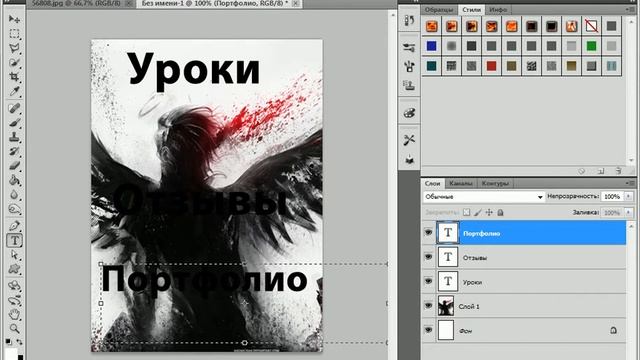Switch to the 56808.jpg document tab

tap(76, 3)
